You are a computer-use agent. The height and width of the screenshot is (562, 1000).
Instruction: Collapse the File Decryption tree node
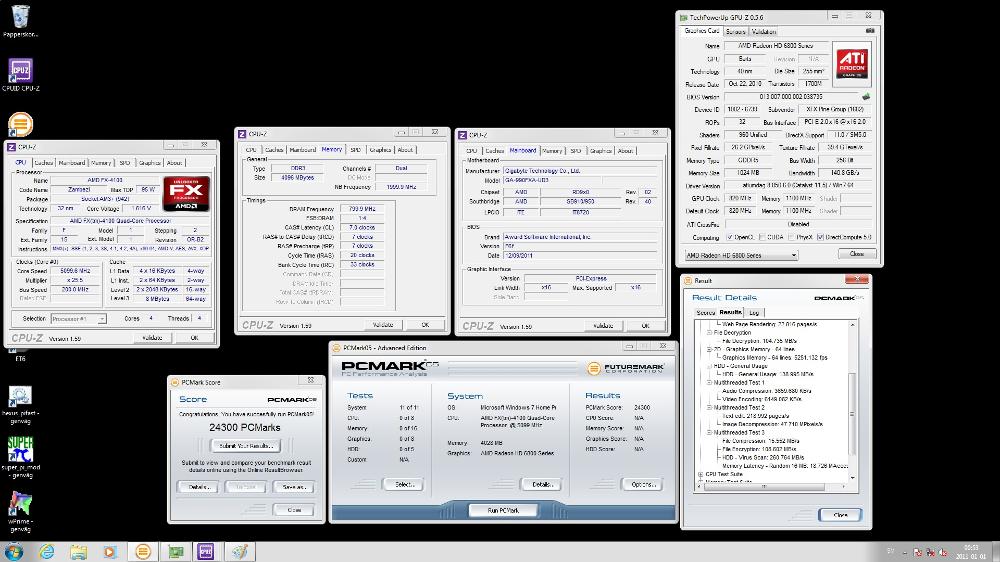click(709, 332)
